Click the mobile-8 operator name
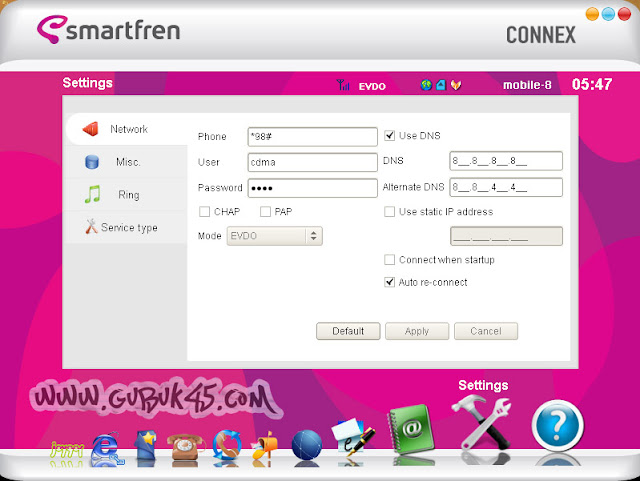The image size is (640, 481). pyautogui.click(x=527, y=85)
